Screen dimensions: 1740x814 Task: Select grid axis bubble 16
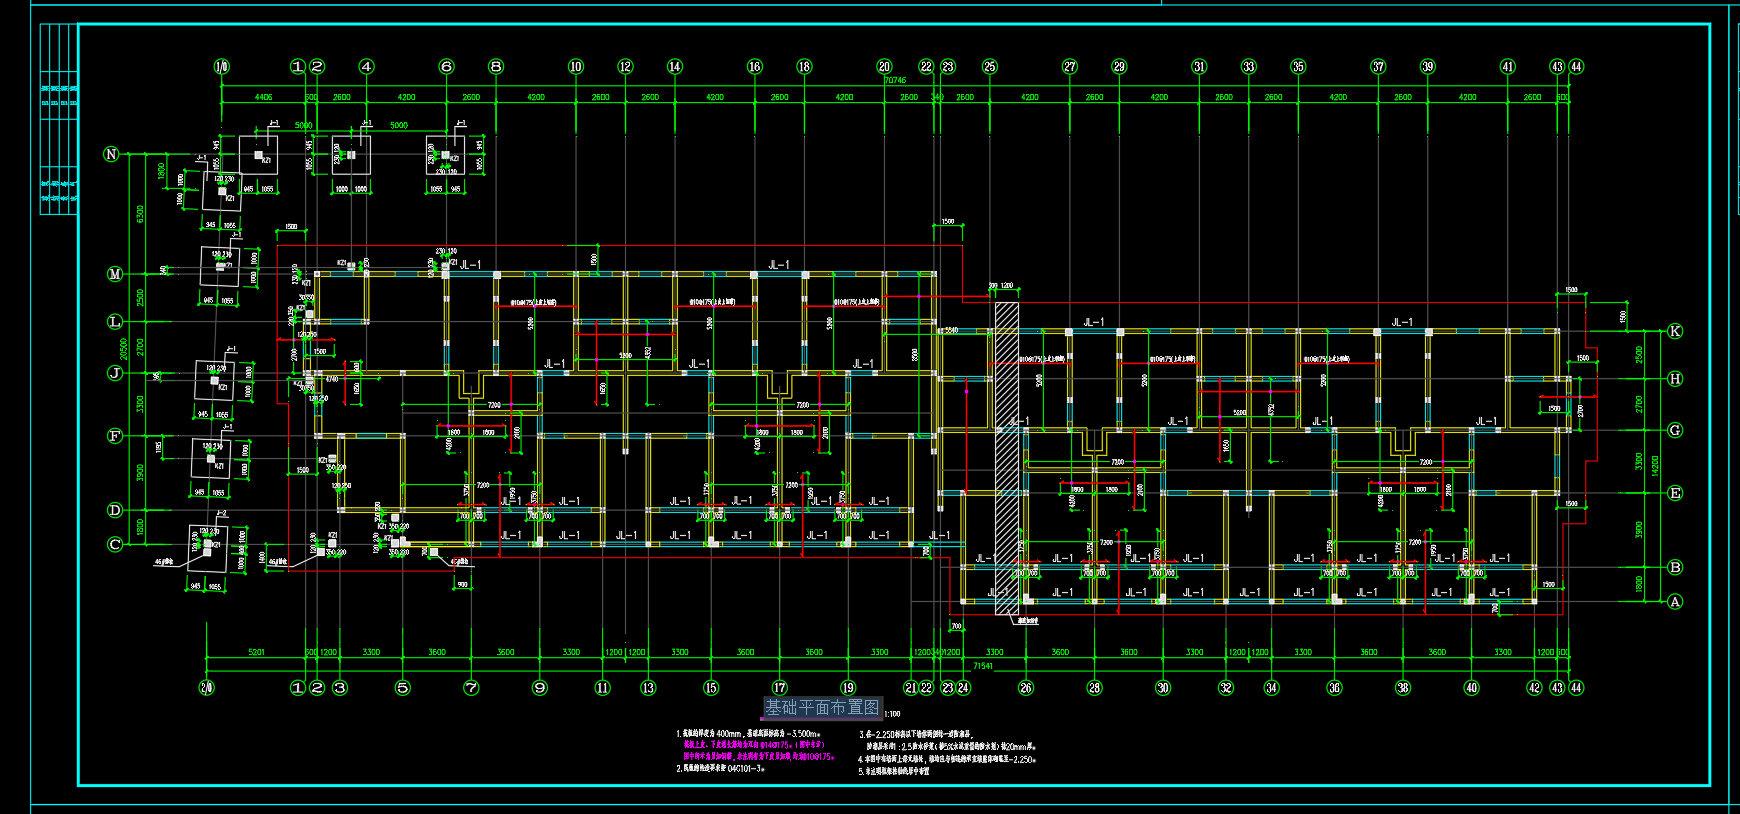755,67
